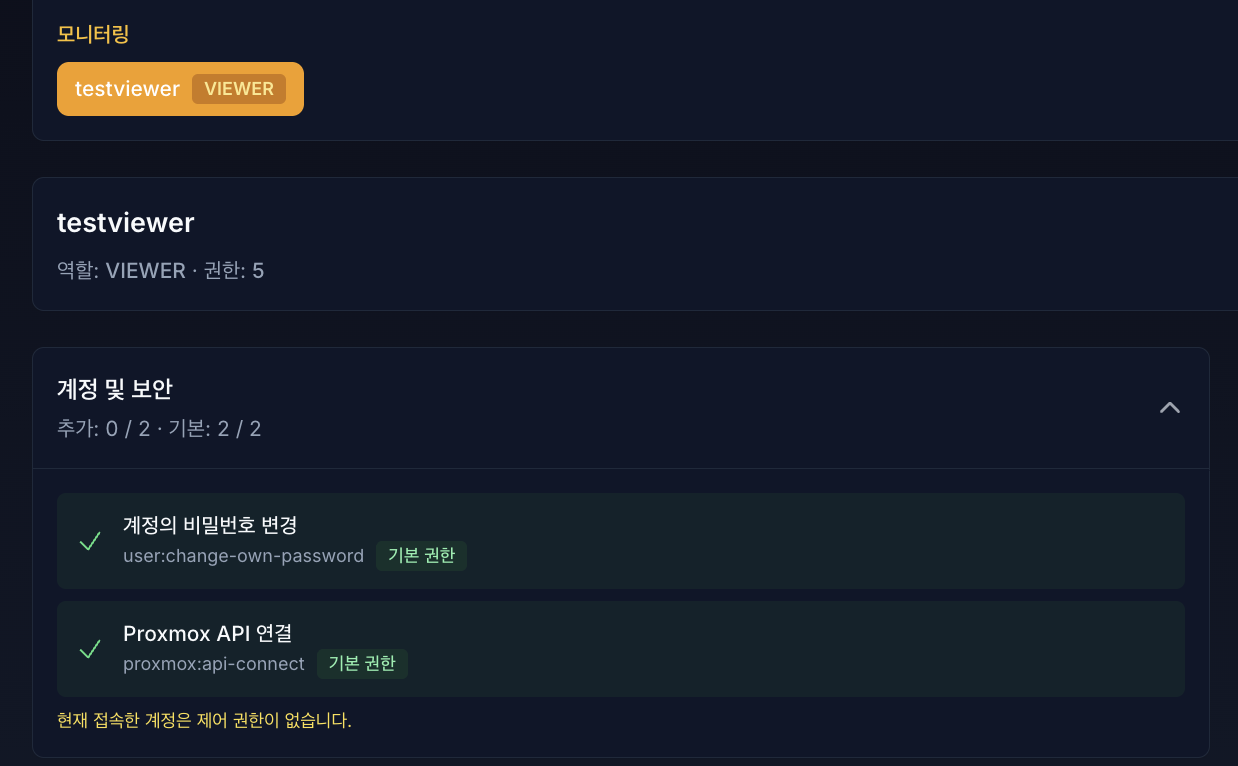Click the proxmox:api-connect permission key

click(x=214, y=664)
